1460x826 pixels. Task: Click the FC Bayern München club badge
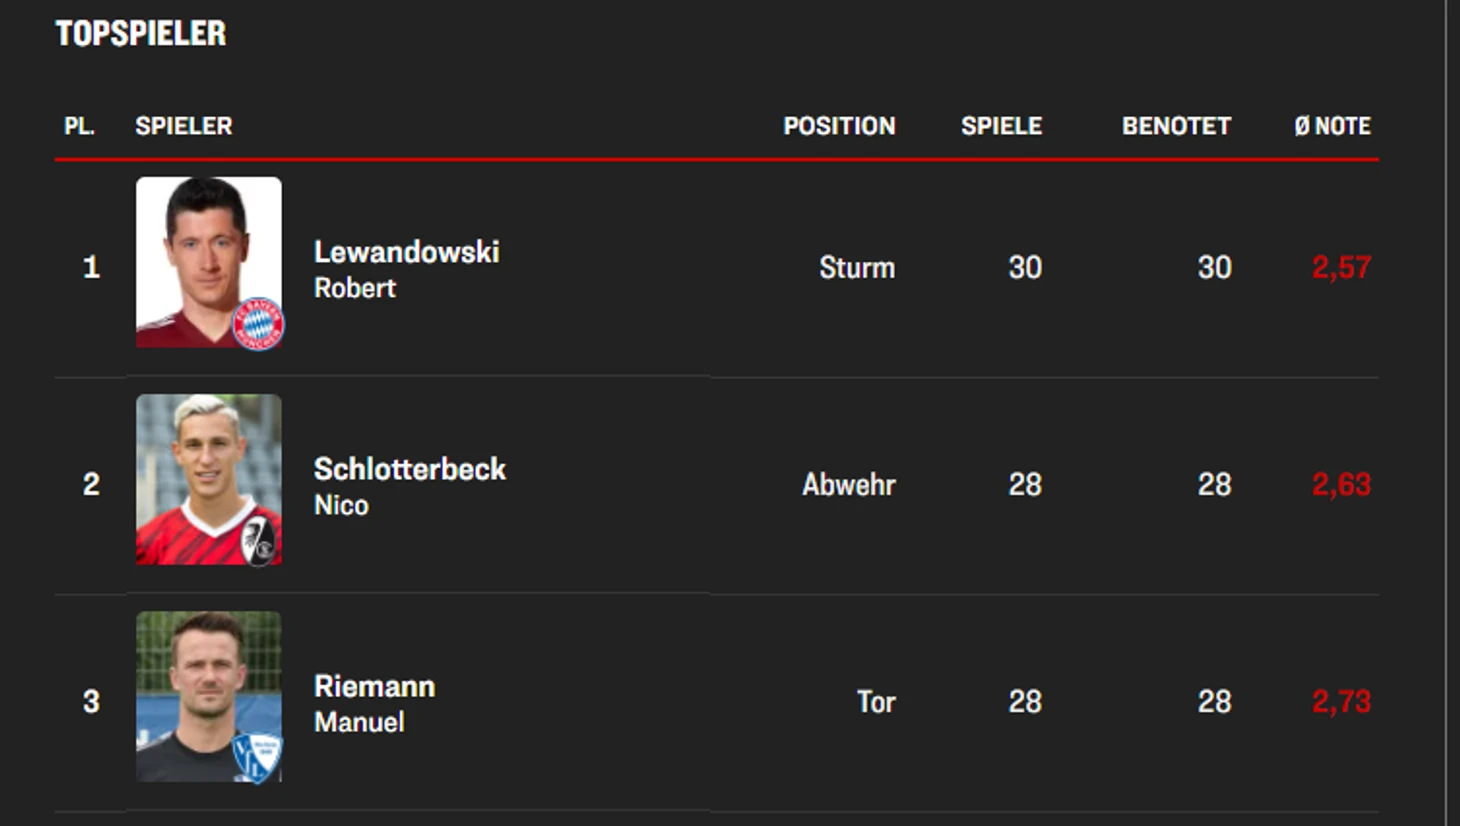[259, 325]
